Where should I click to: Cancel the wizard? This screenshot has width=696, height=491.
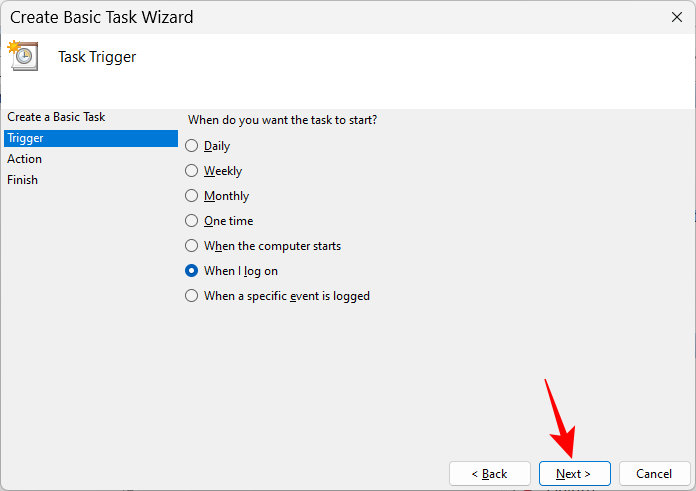tap(654, 473)
